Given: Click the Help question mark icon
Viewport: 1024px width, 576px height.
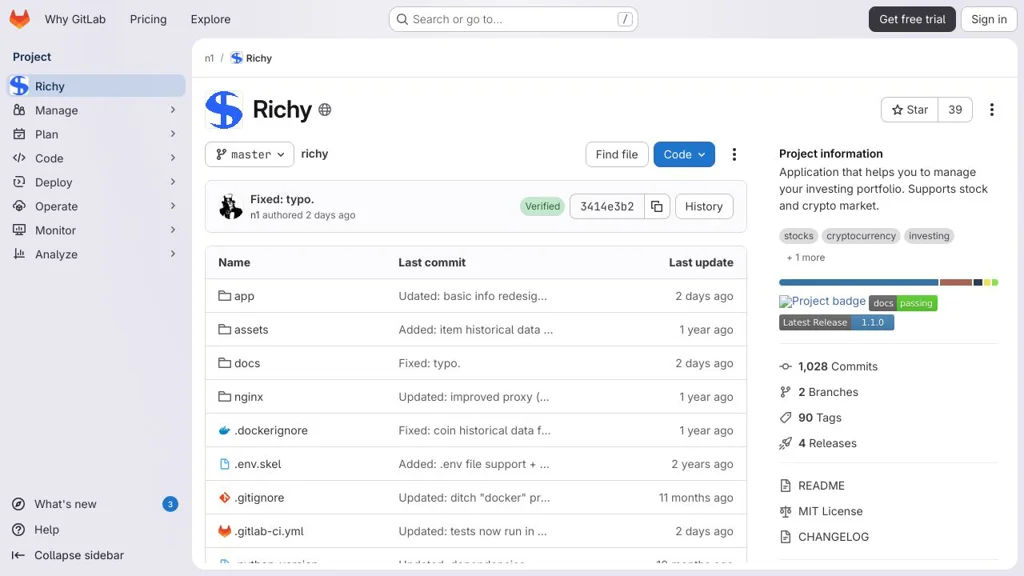Looking at the screenshot, I should click(x=19, y=530).
